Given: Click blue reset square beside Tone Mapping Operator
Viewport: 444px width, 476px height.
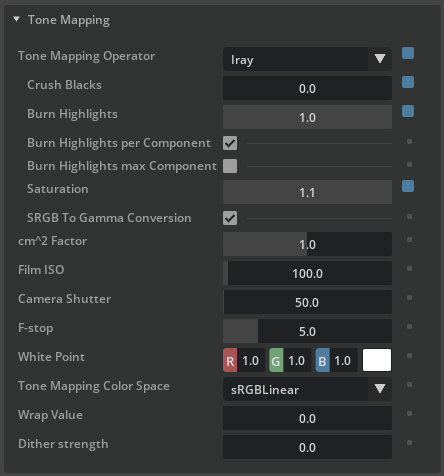Looking at the screenshot, I should (408, 53).
